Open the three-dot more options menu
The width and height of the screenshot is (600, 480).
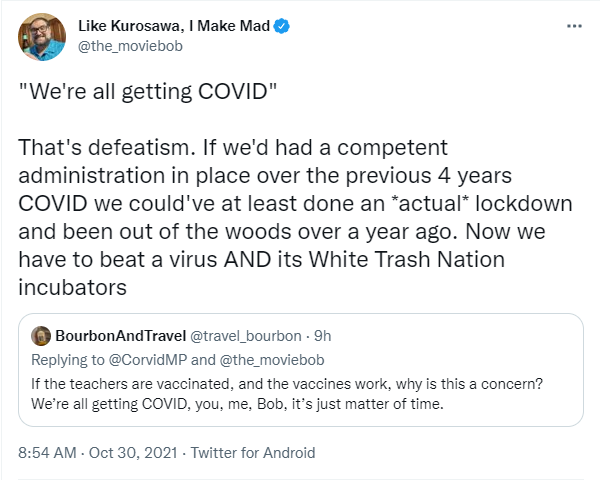(x=574, y=26)
